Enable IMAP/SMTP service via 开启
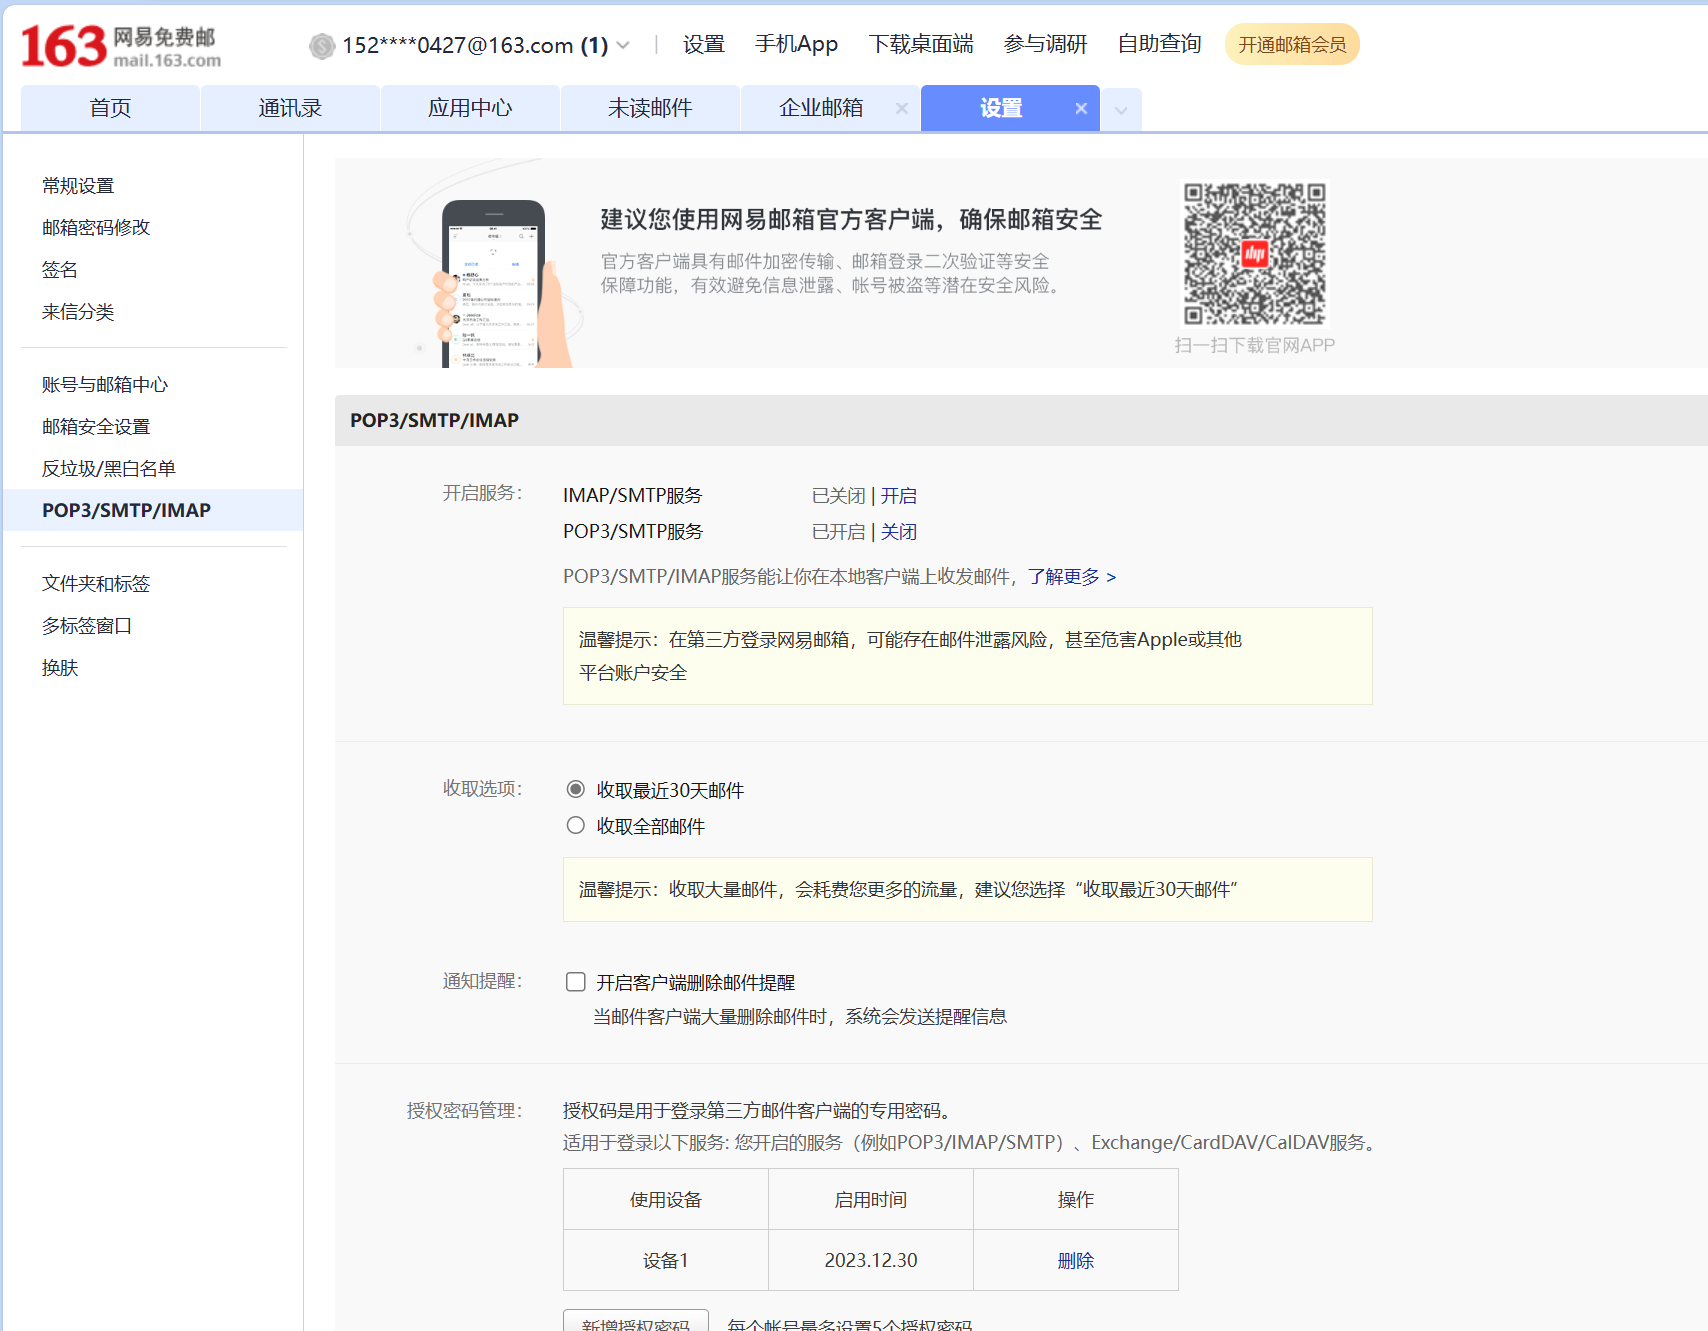Screen dimensions: 1708x1331 (x=898, y=496)
